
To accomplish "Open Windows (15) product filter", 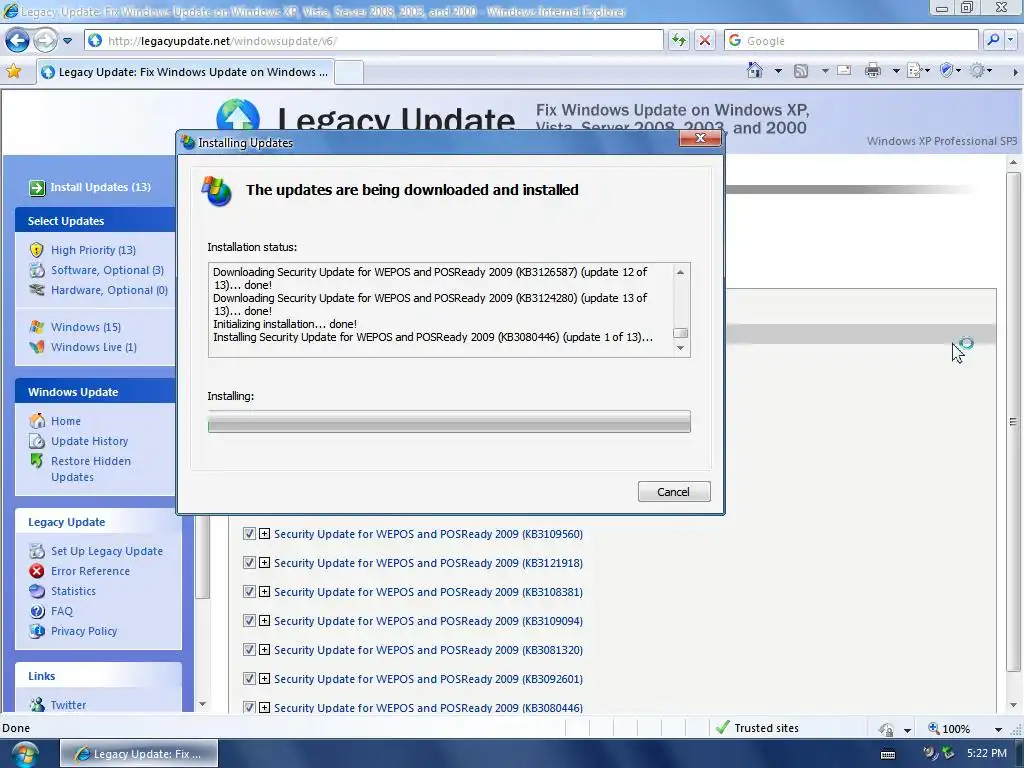I will [x=86, y=327].
